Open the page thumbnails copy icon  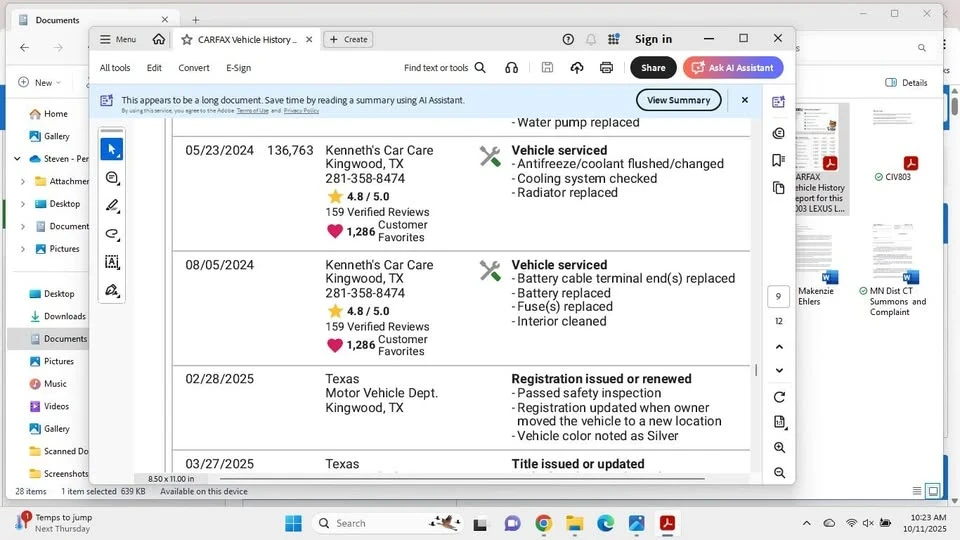(778, 188)
